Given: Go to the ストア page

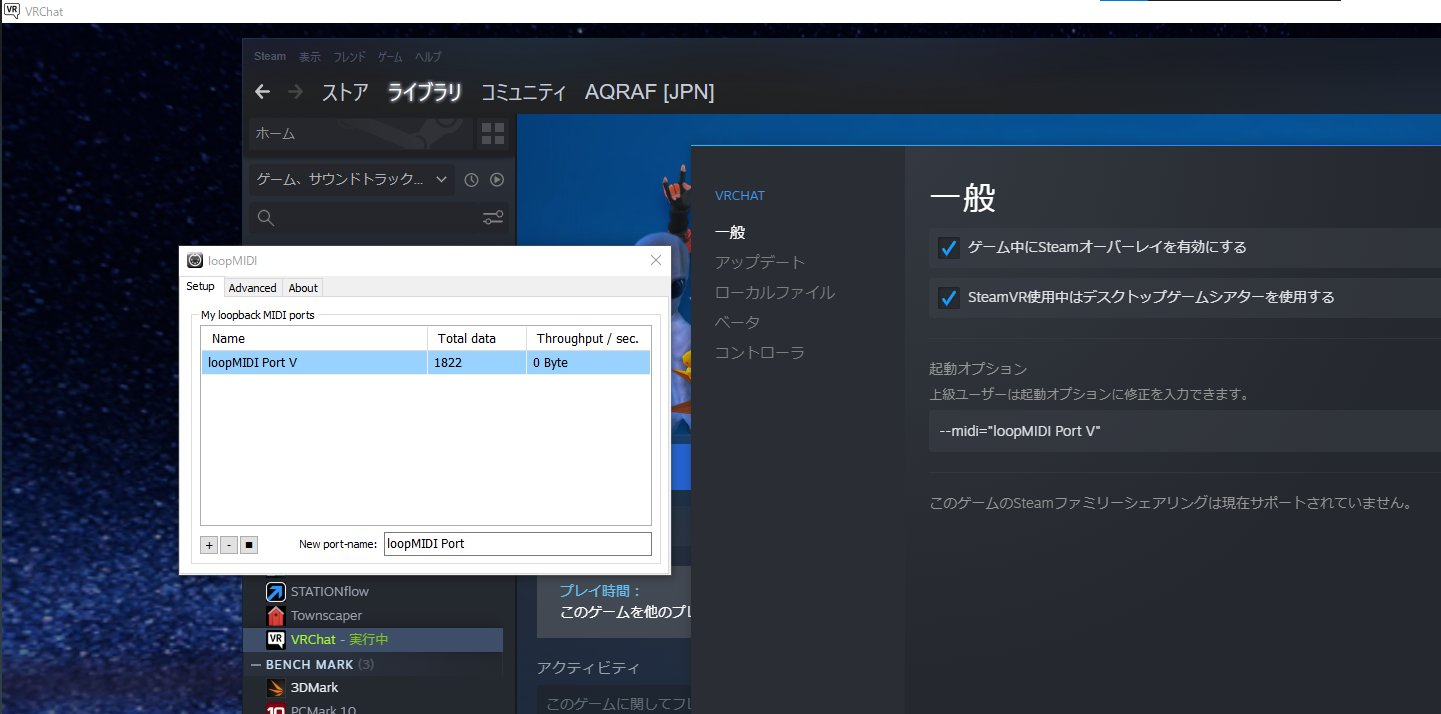Looking at the screenshot, I should [345, 93].
